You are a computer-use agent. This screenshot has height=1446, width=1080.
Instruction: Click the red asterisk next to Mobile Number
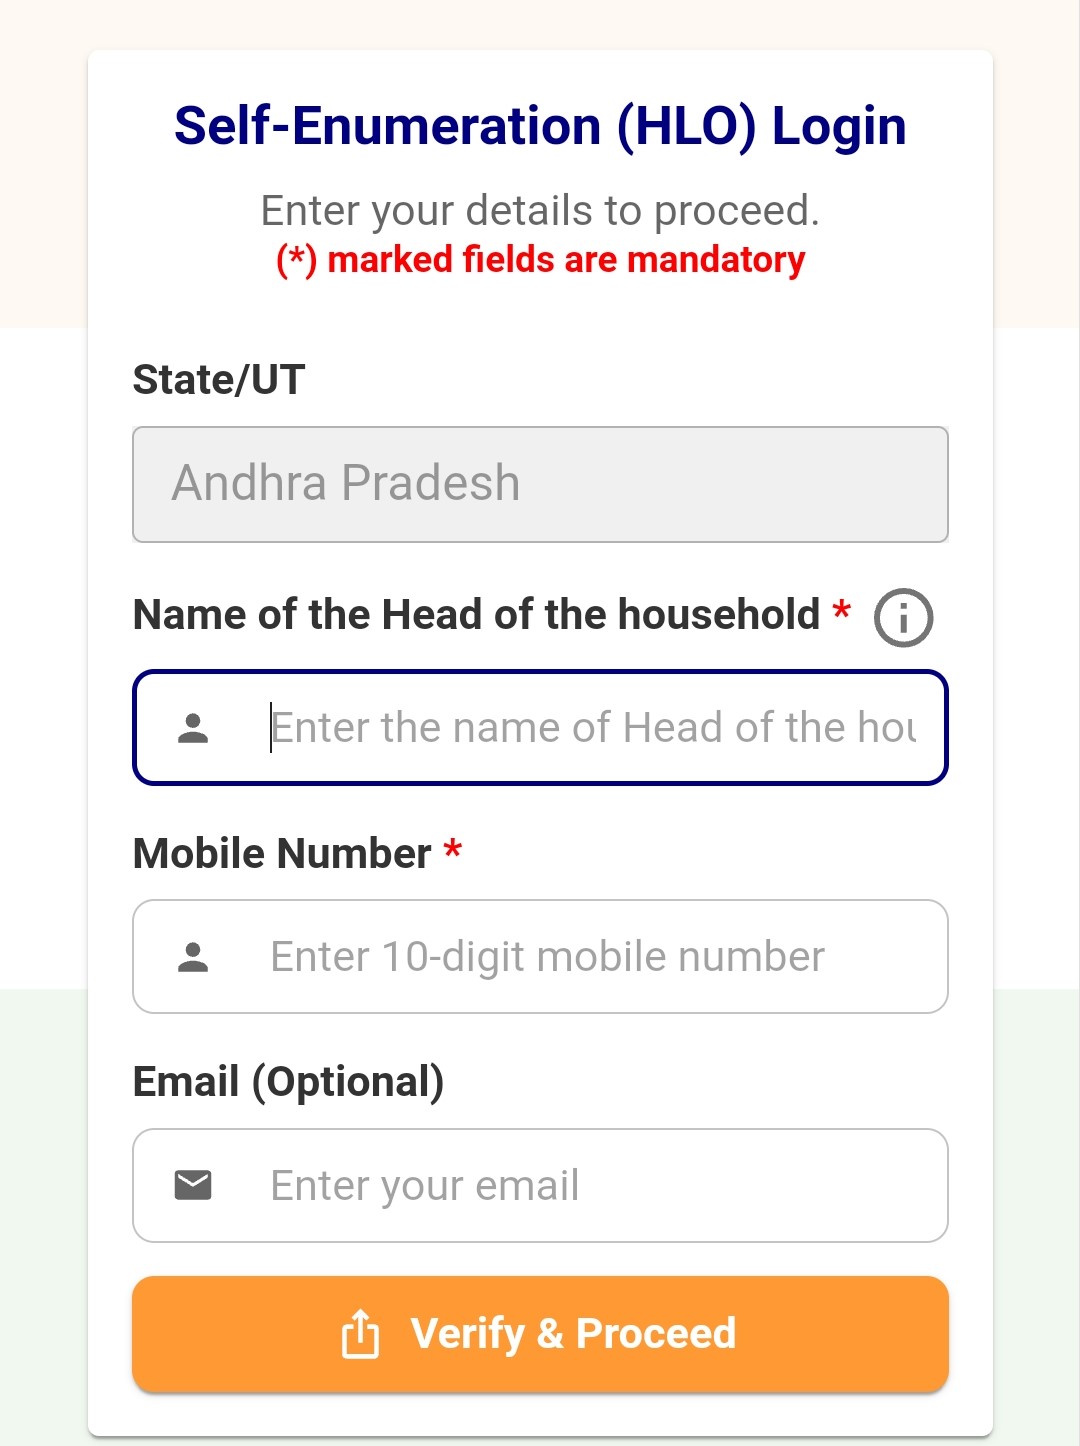point(453,852)
